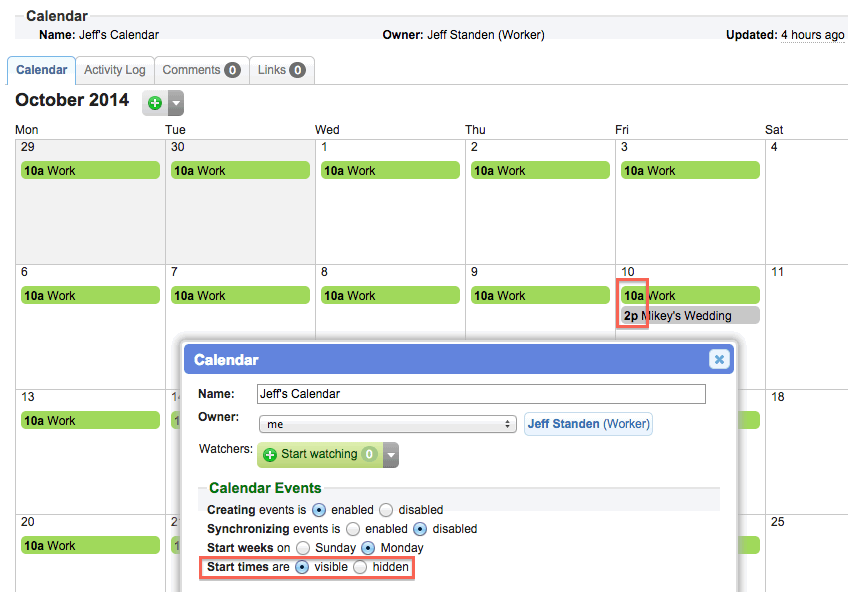This screenshot has width=848, height=592.
Task: Open 10a Work event on September 30
Action: 240,170
